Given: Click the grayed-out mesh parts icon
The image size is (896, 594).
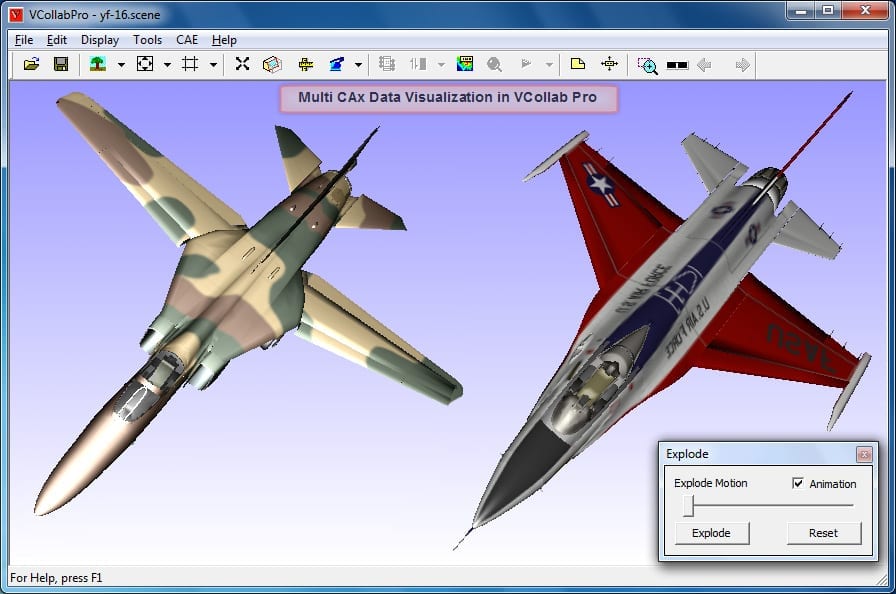Looking at the screenshot, I should 387,64.
